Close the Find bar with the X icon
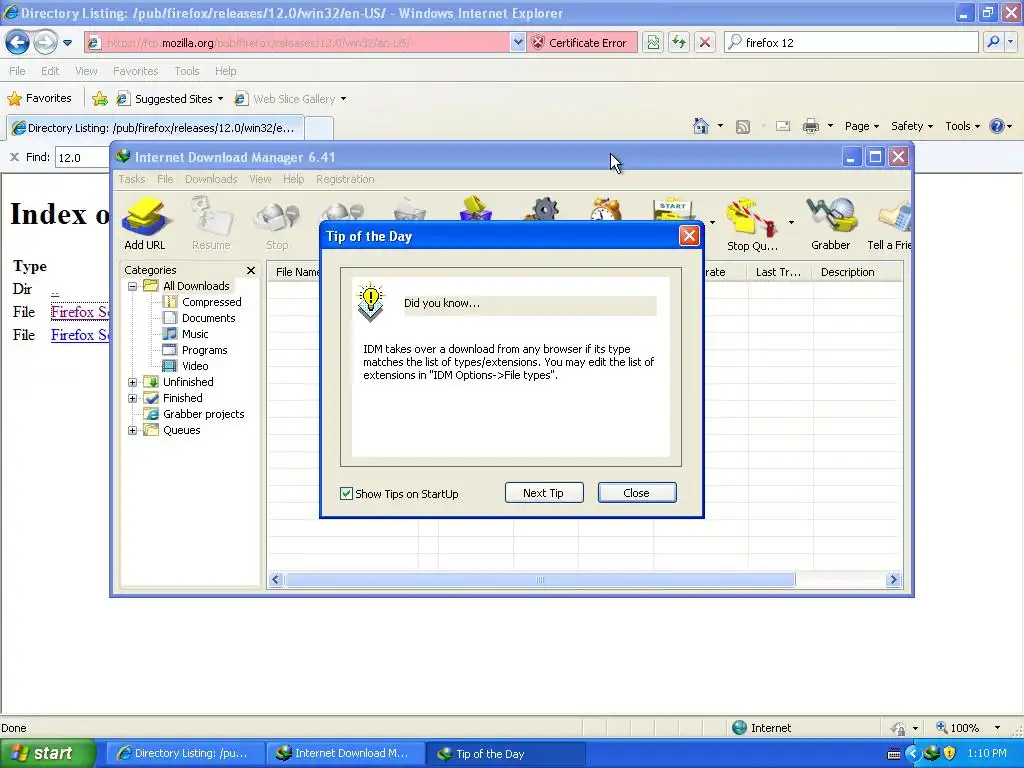 click(x=14, y=157)
